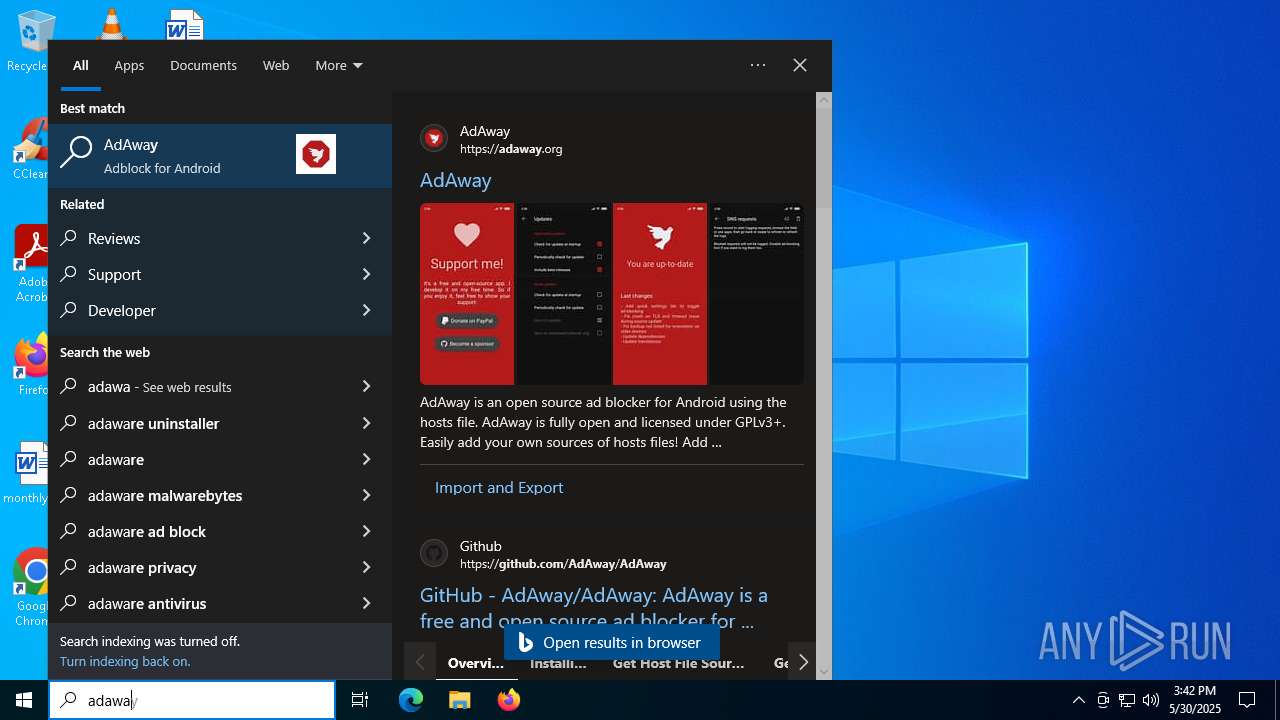Select the AdAway best match result
1280x720 pixels.
(x=220, y=155)
